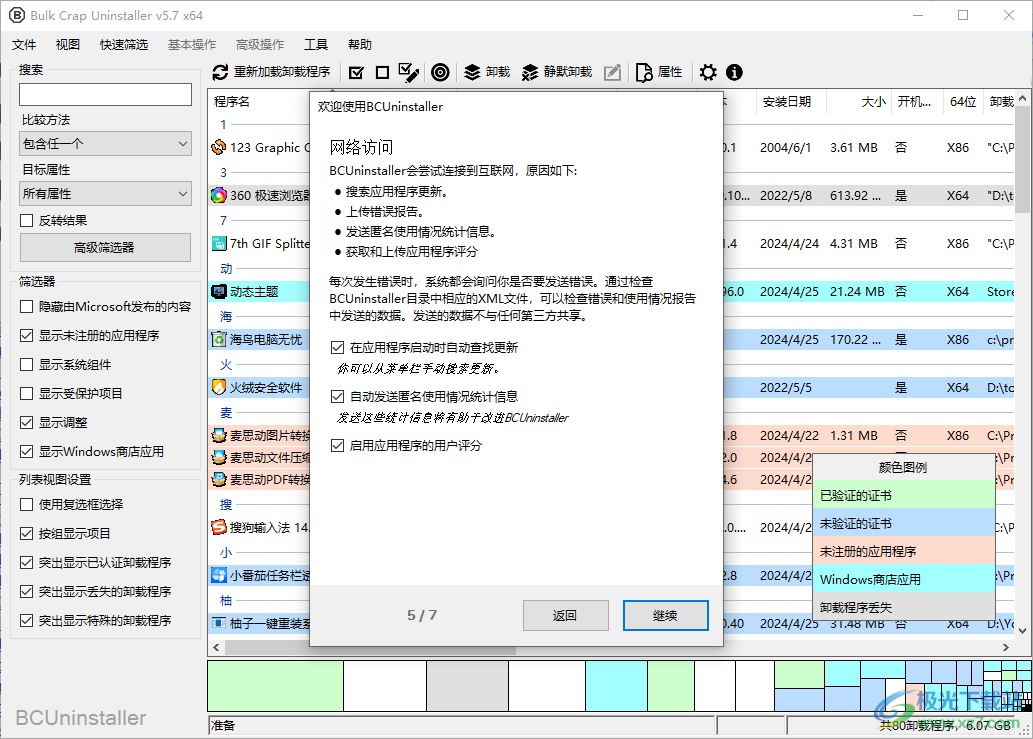Click the 高级筛选器 button
1033x739 pixels.
[104, 247]
